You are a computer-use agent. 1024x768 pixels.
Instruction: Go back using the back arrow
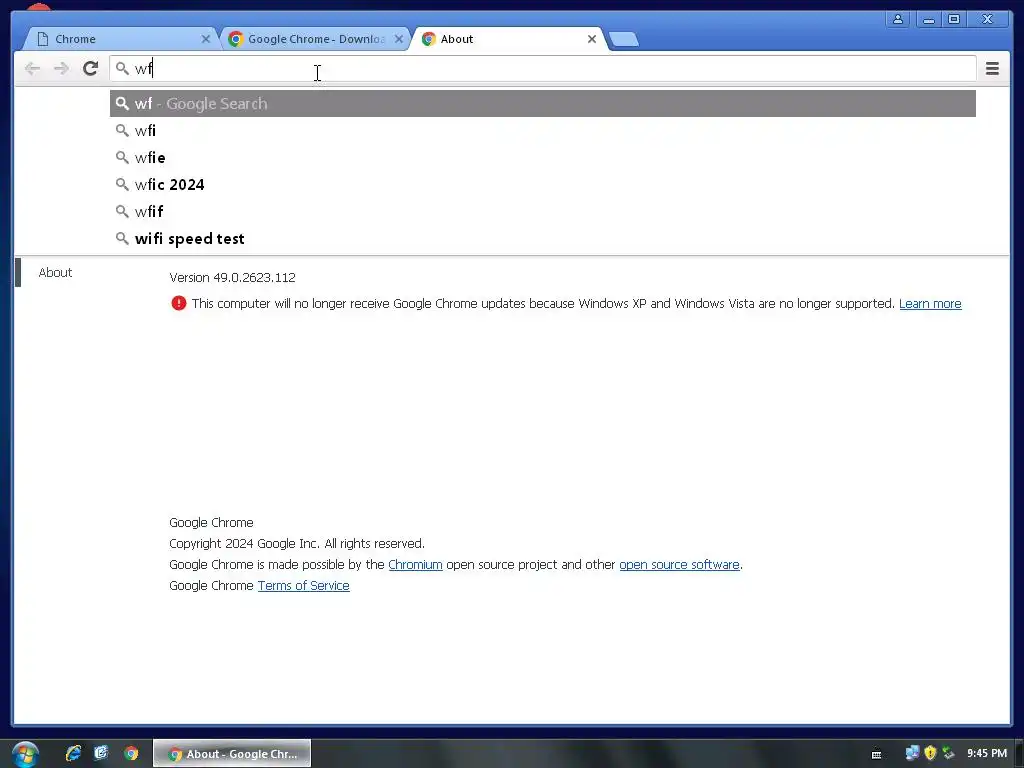click(32, 69)
